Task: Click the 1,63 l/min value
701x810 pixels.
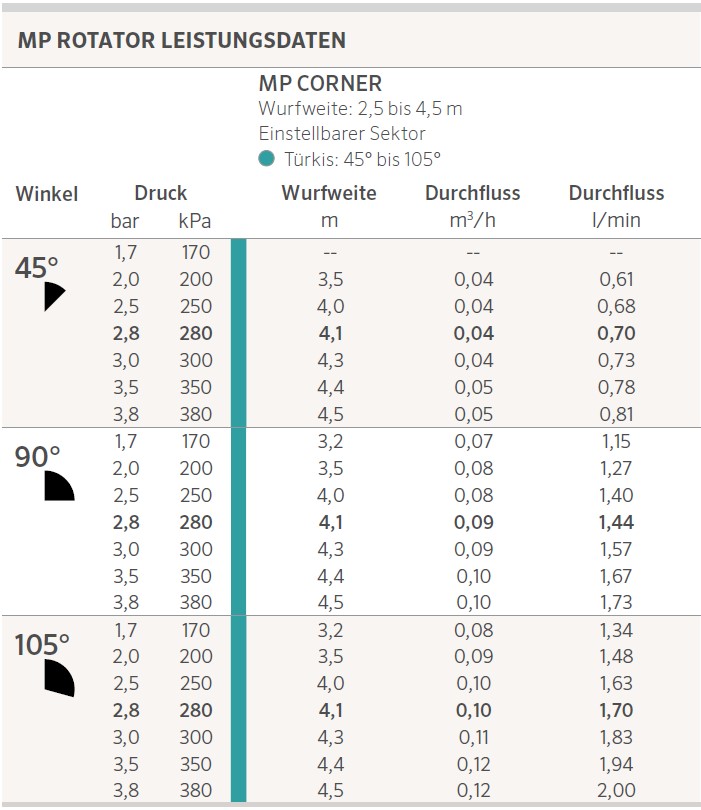Action: click(x=616, y=683)
